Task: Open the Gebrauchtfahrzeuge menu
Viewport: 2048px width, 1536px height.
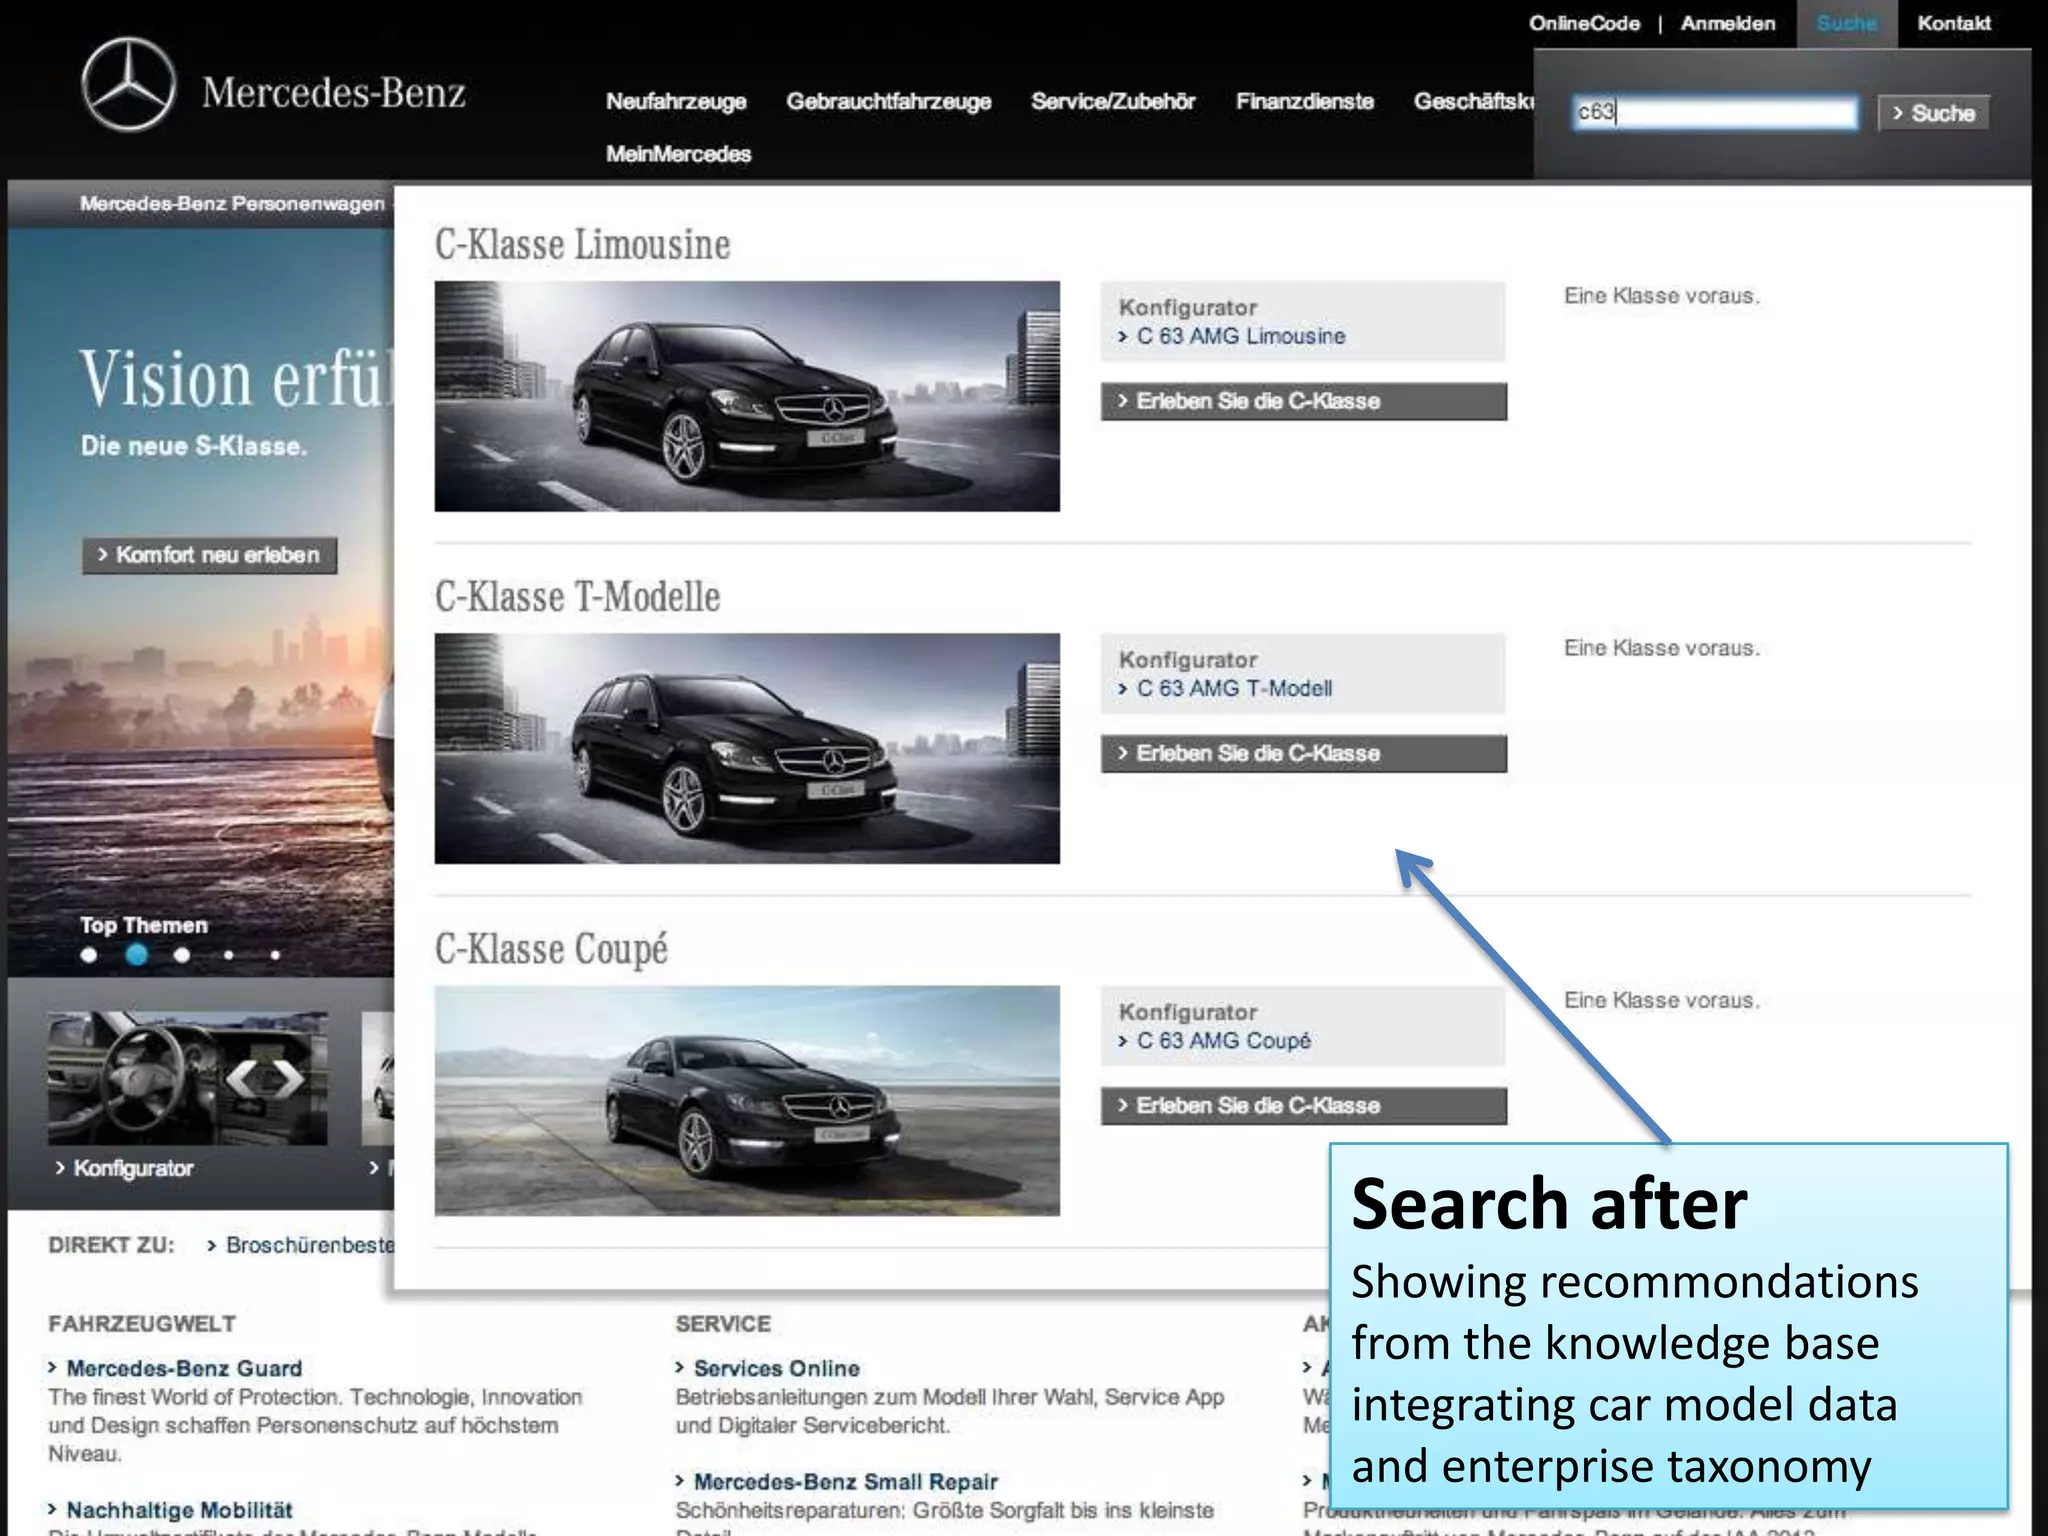Action: point(888,102)
